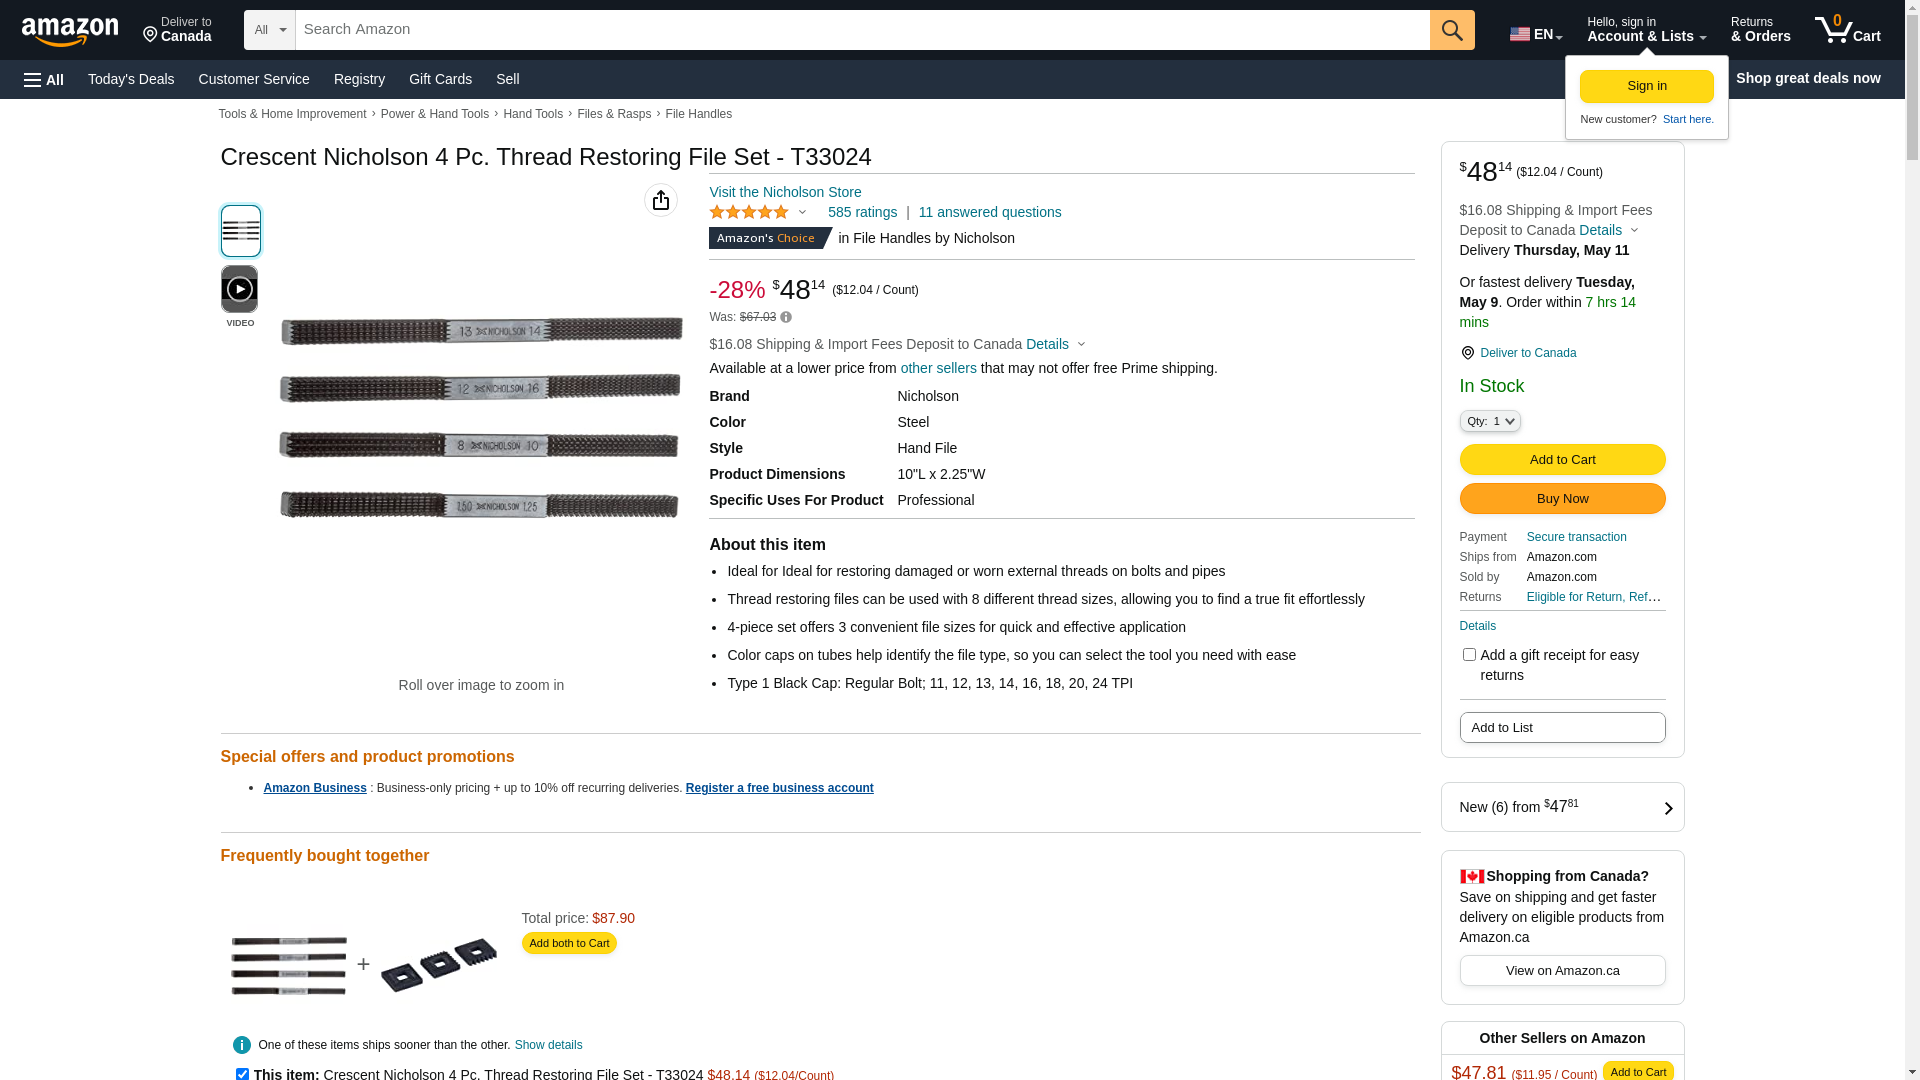Check the gift receipt checkbox
The image size is (1920, 1080).
pyautogui.click(x=1468, y=655)
